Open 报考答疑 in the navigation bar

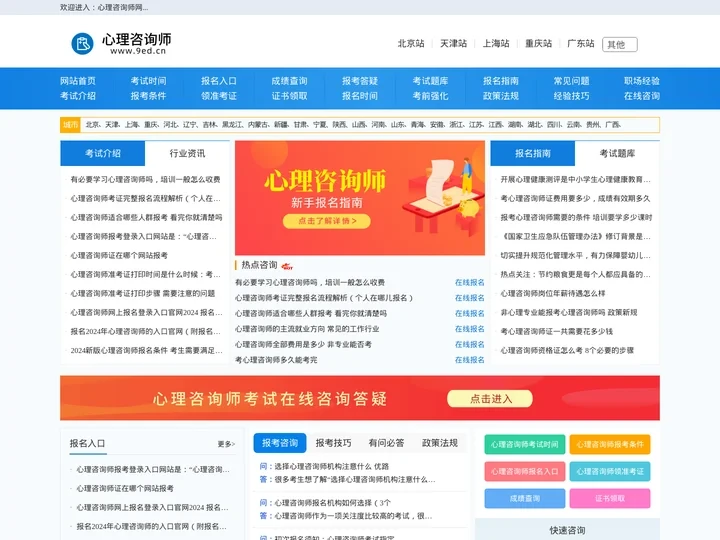[x=360, y=81]
